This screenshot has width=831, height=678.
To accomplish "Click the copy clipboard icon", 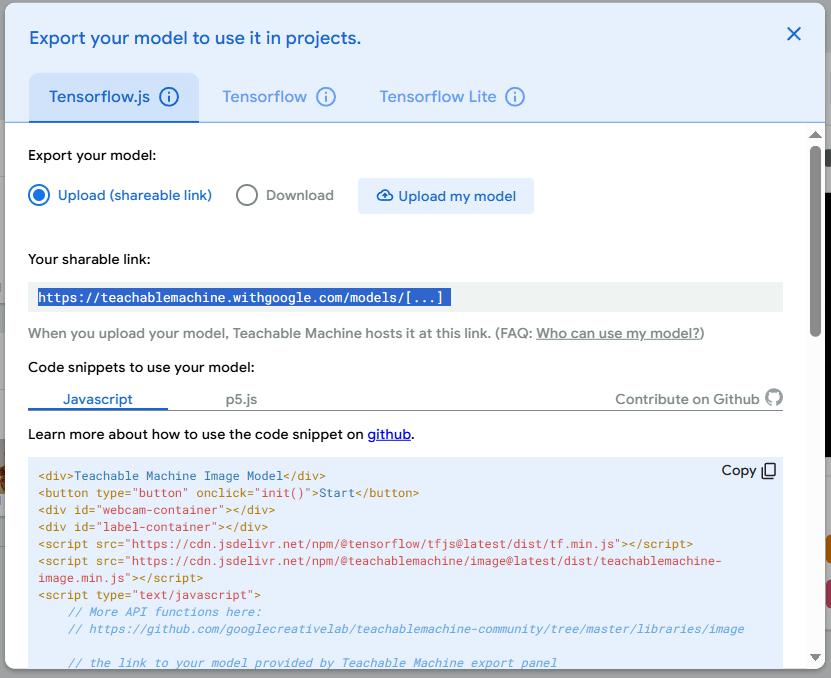I will 768,471.
